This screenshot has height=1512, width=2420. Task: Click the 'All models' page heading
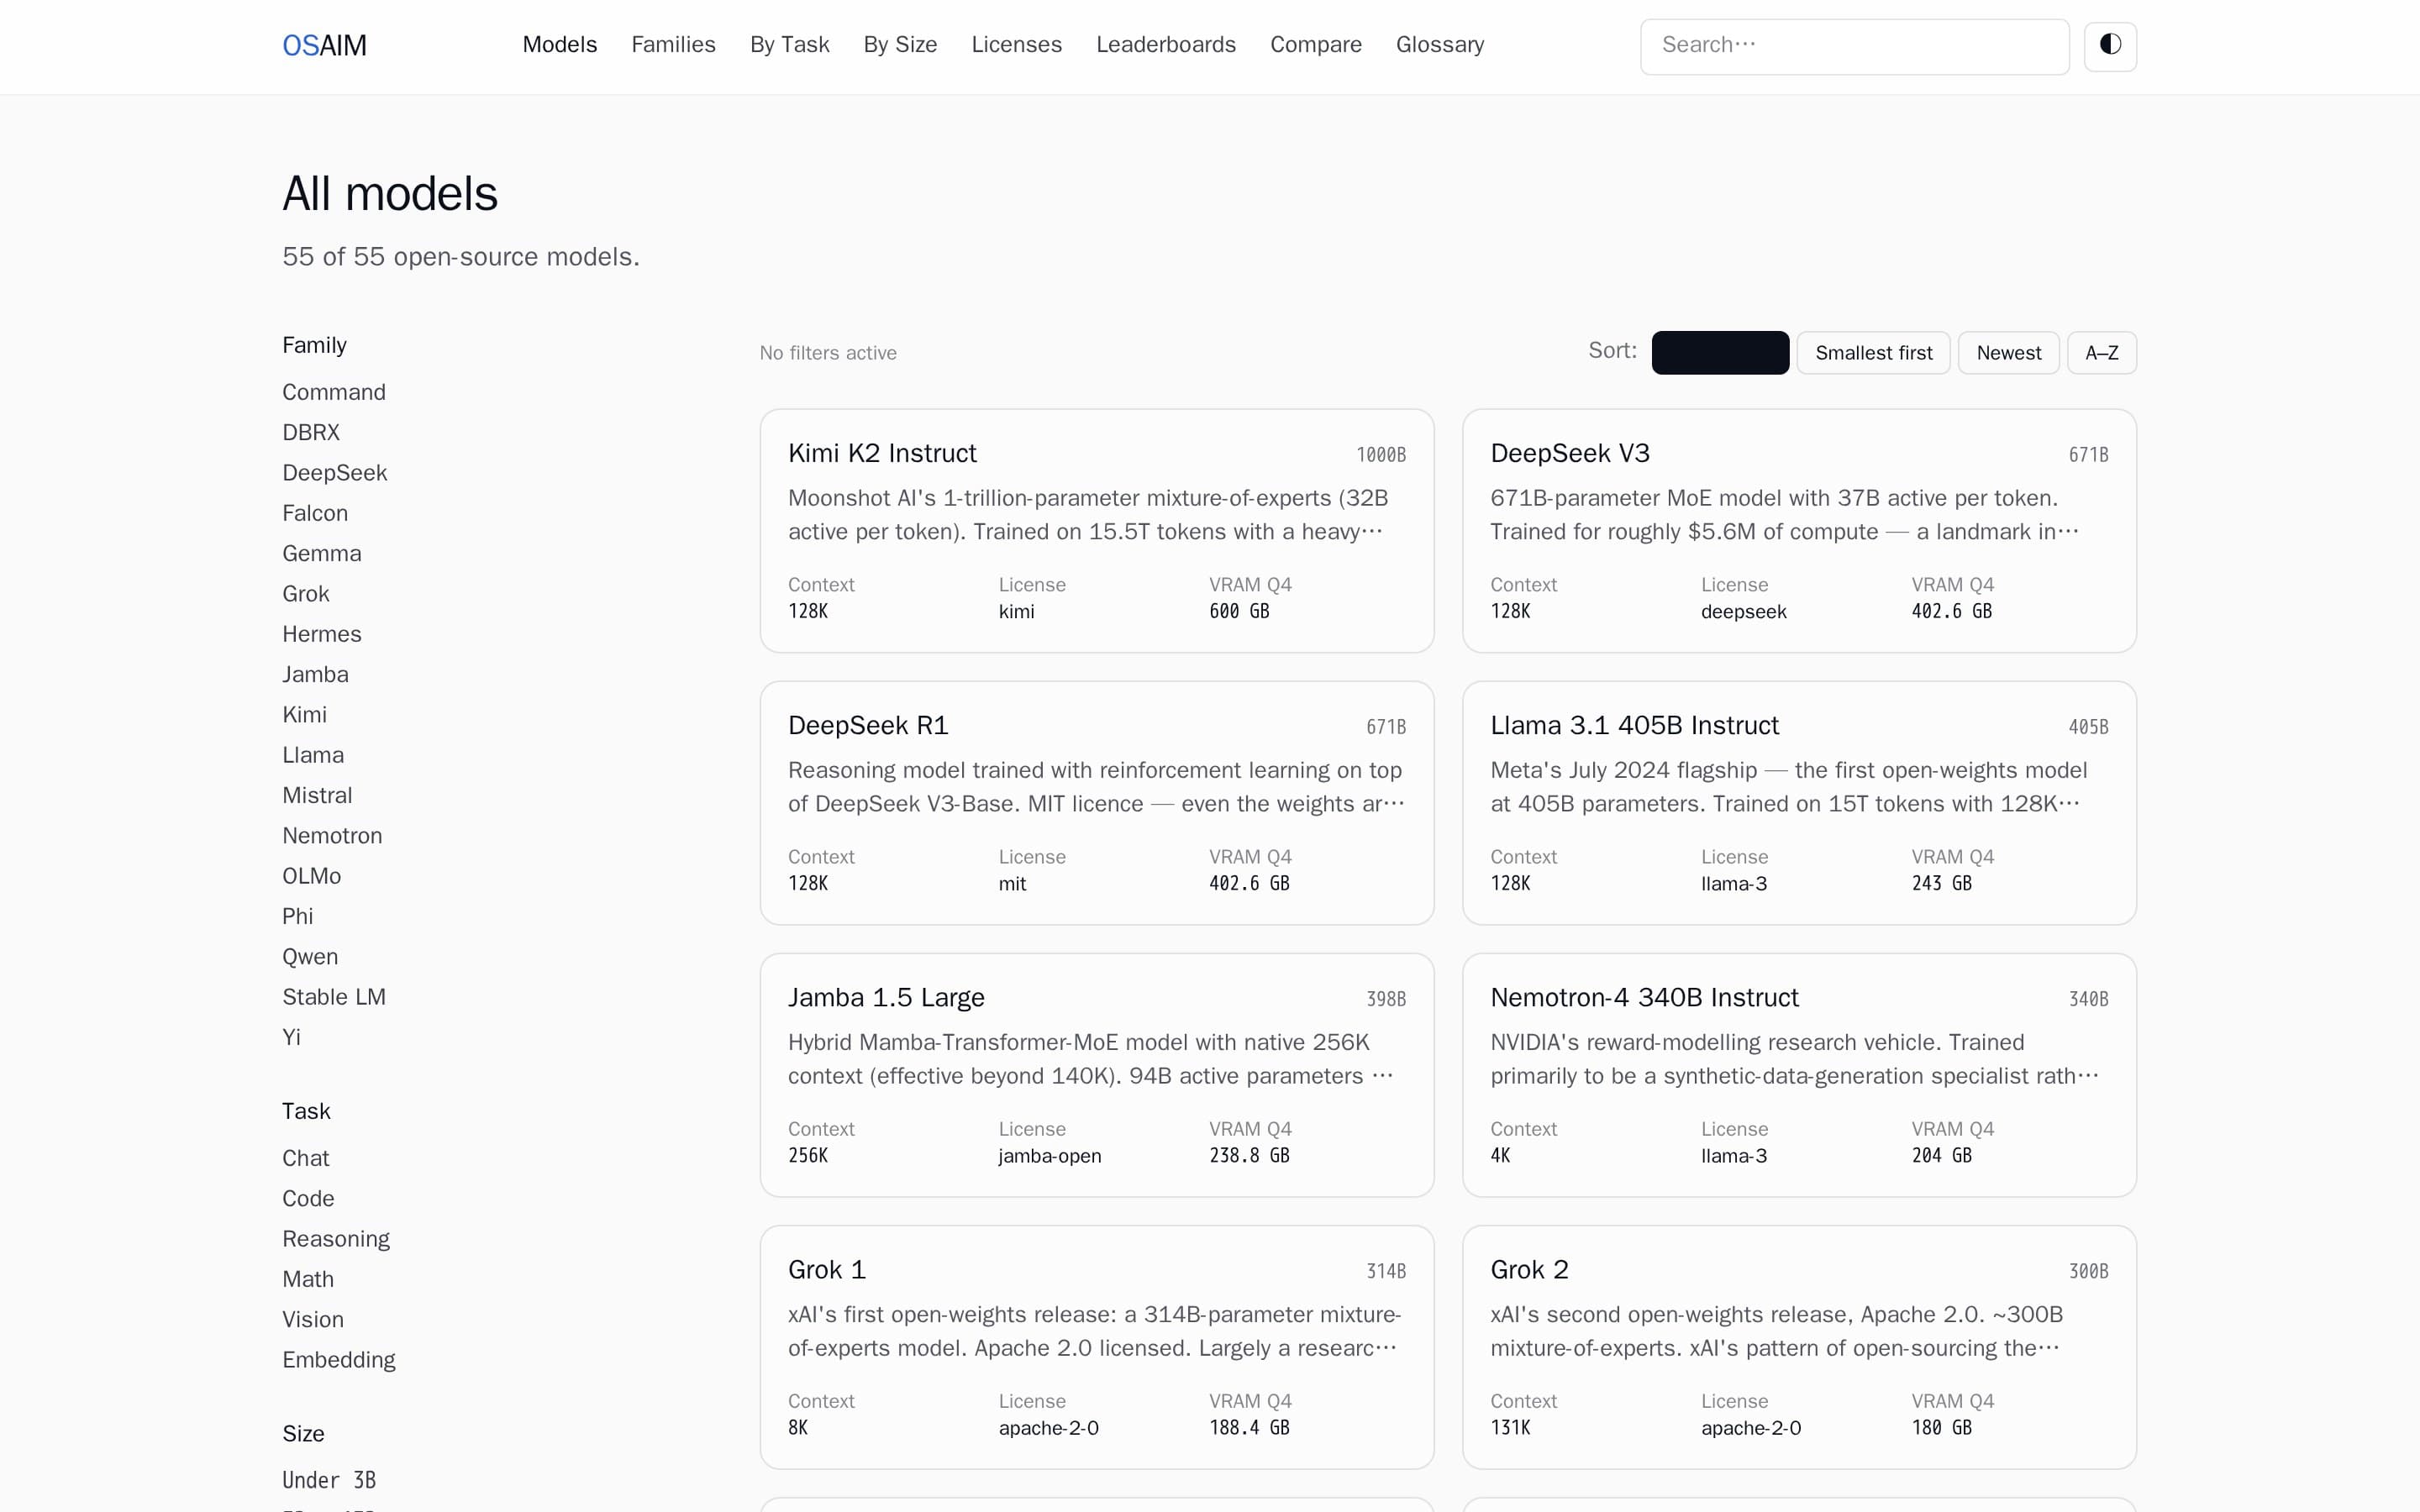click(x=390, y=194)
